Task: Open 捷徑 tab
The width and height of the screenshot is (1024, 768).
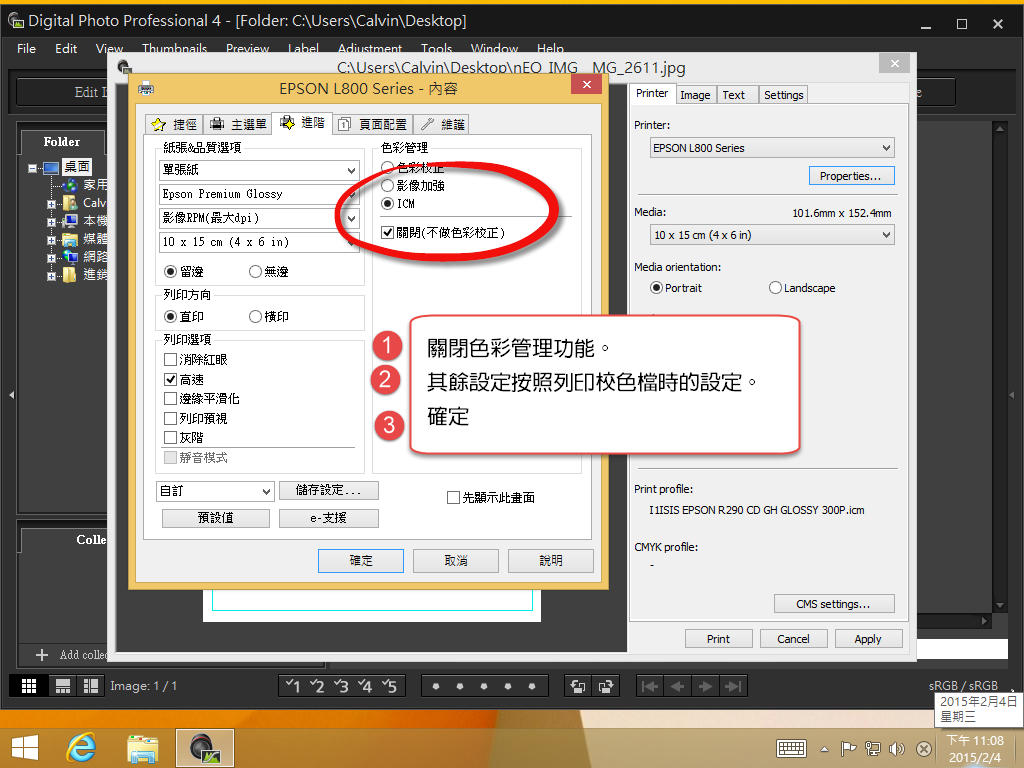Action: (174, 124)
